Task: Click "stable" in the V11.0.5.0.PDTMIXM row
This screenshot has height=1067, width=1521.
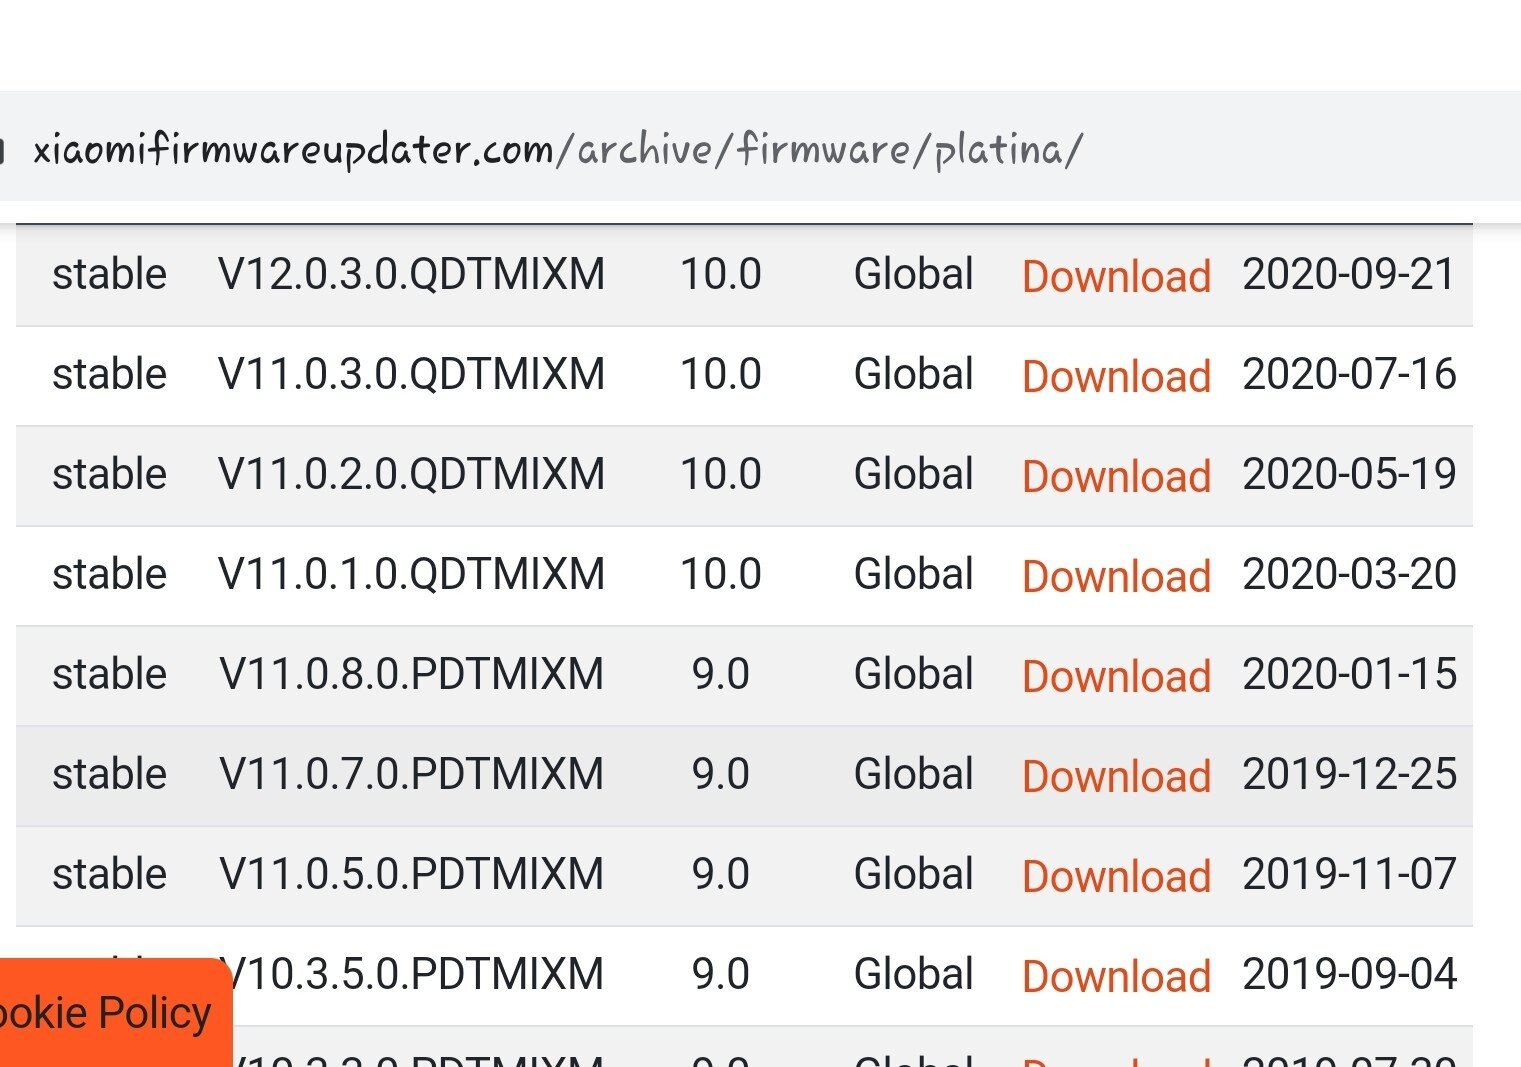Action: (x=109, y=874)
